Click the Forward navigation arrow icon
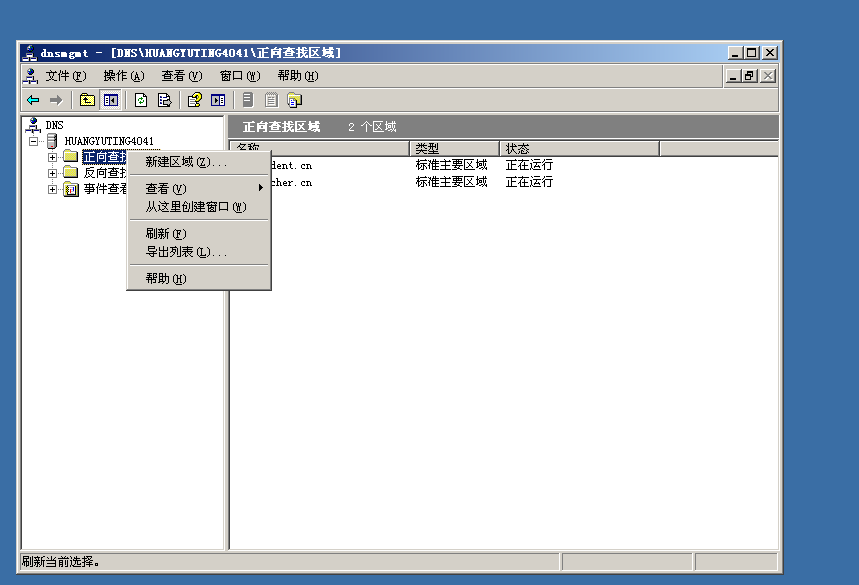The width and height of the screenshot is (859, 585). point(55,99)
